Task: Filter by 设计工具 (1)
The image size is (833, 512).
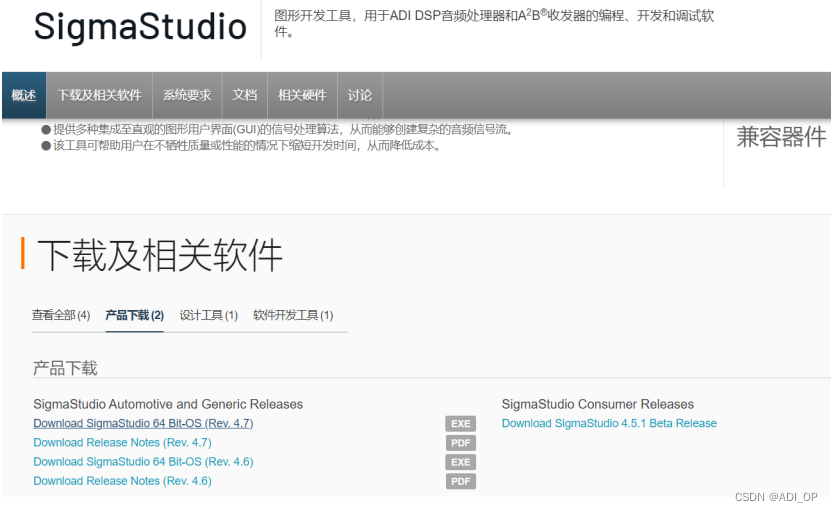Action: [208, 315]
